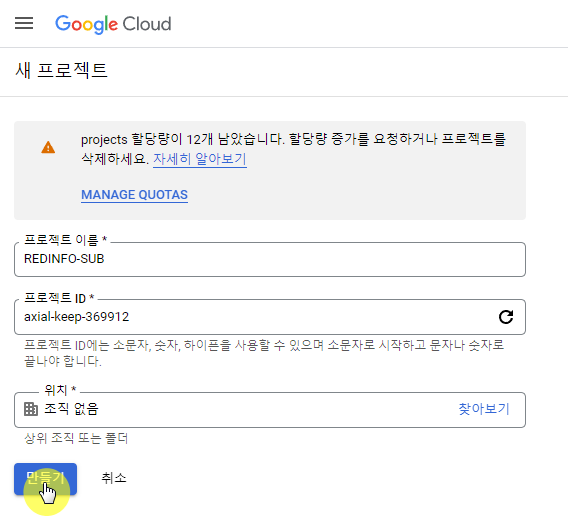
Task: Click the organization building icon
Action: click(x=31, y=409)
